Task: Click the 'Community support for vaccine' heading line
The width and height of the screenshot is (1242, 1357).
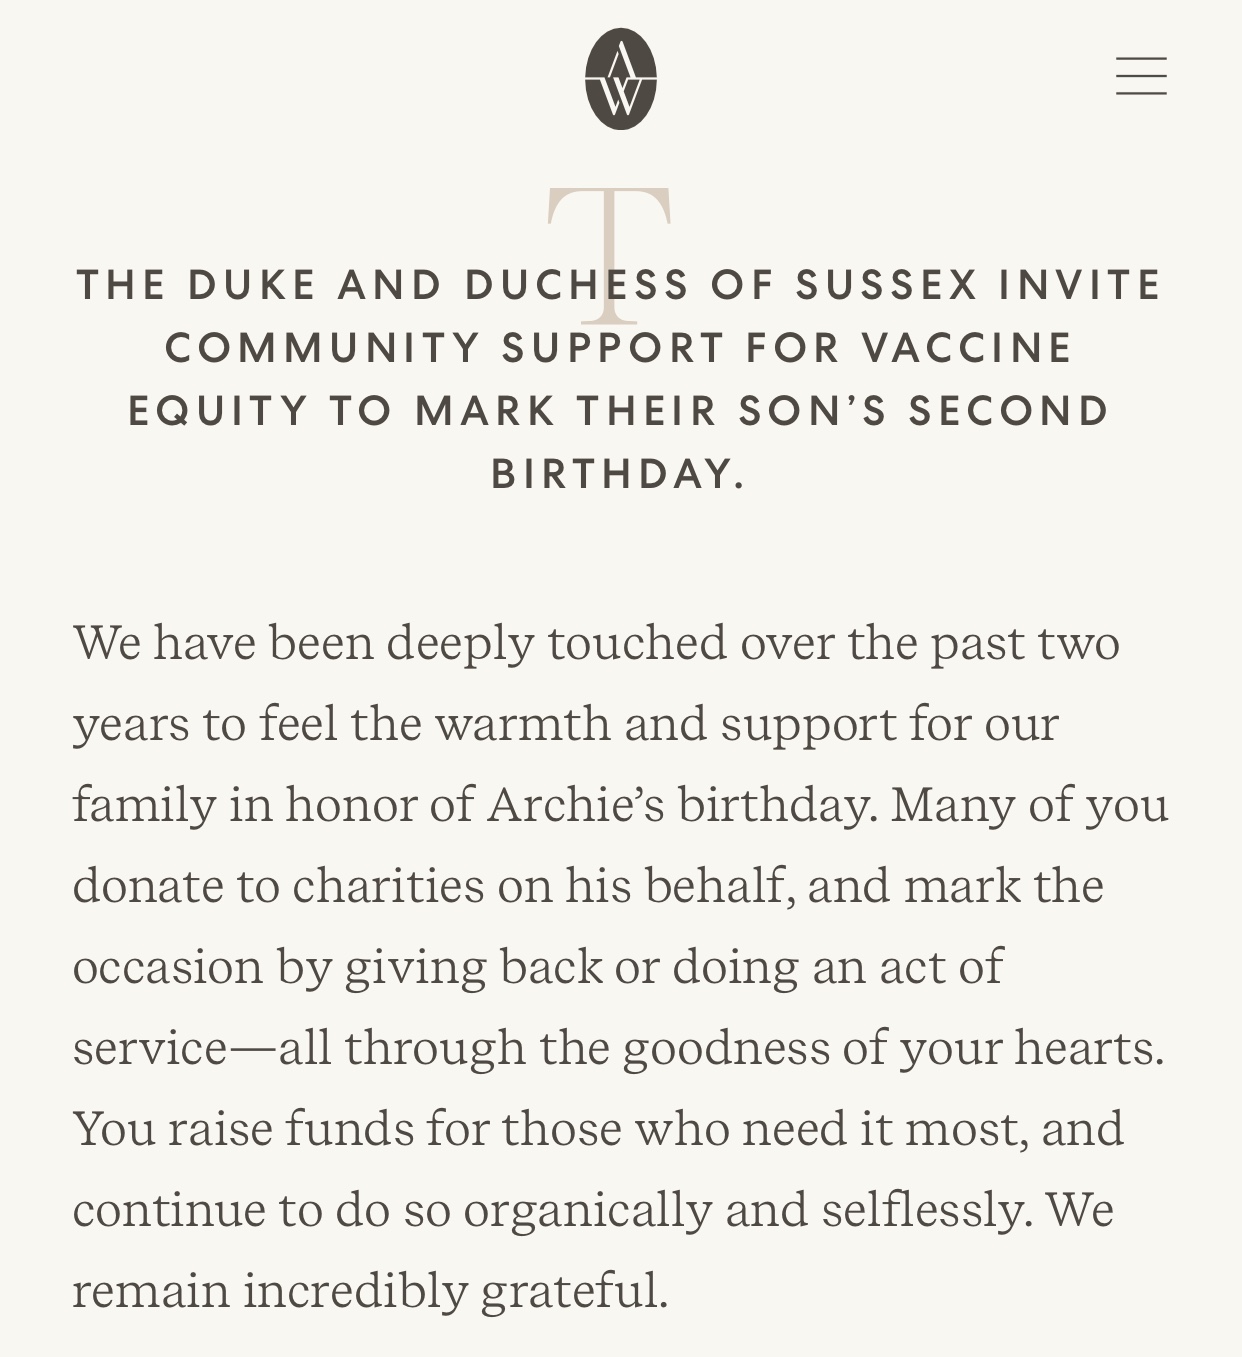Action: (x=620, y=348)
